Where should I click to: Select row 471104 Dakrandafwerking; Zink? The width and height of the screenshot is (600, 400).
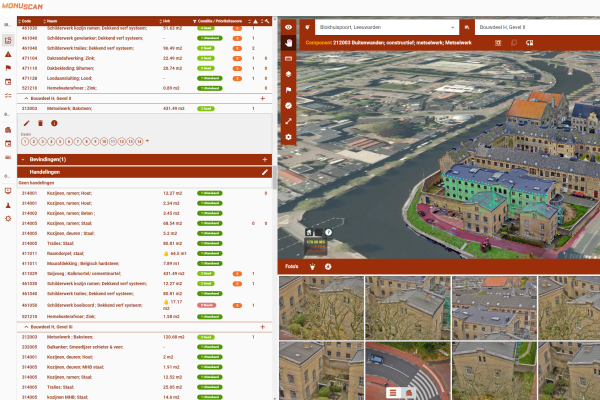coord(145,58)
